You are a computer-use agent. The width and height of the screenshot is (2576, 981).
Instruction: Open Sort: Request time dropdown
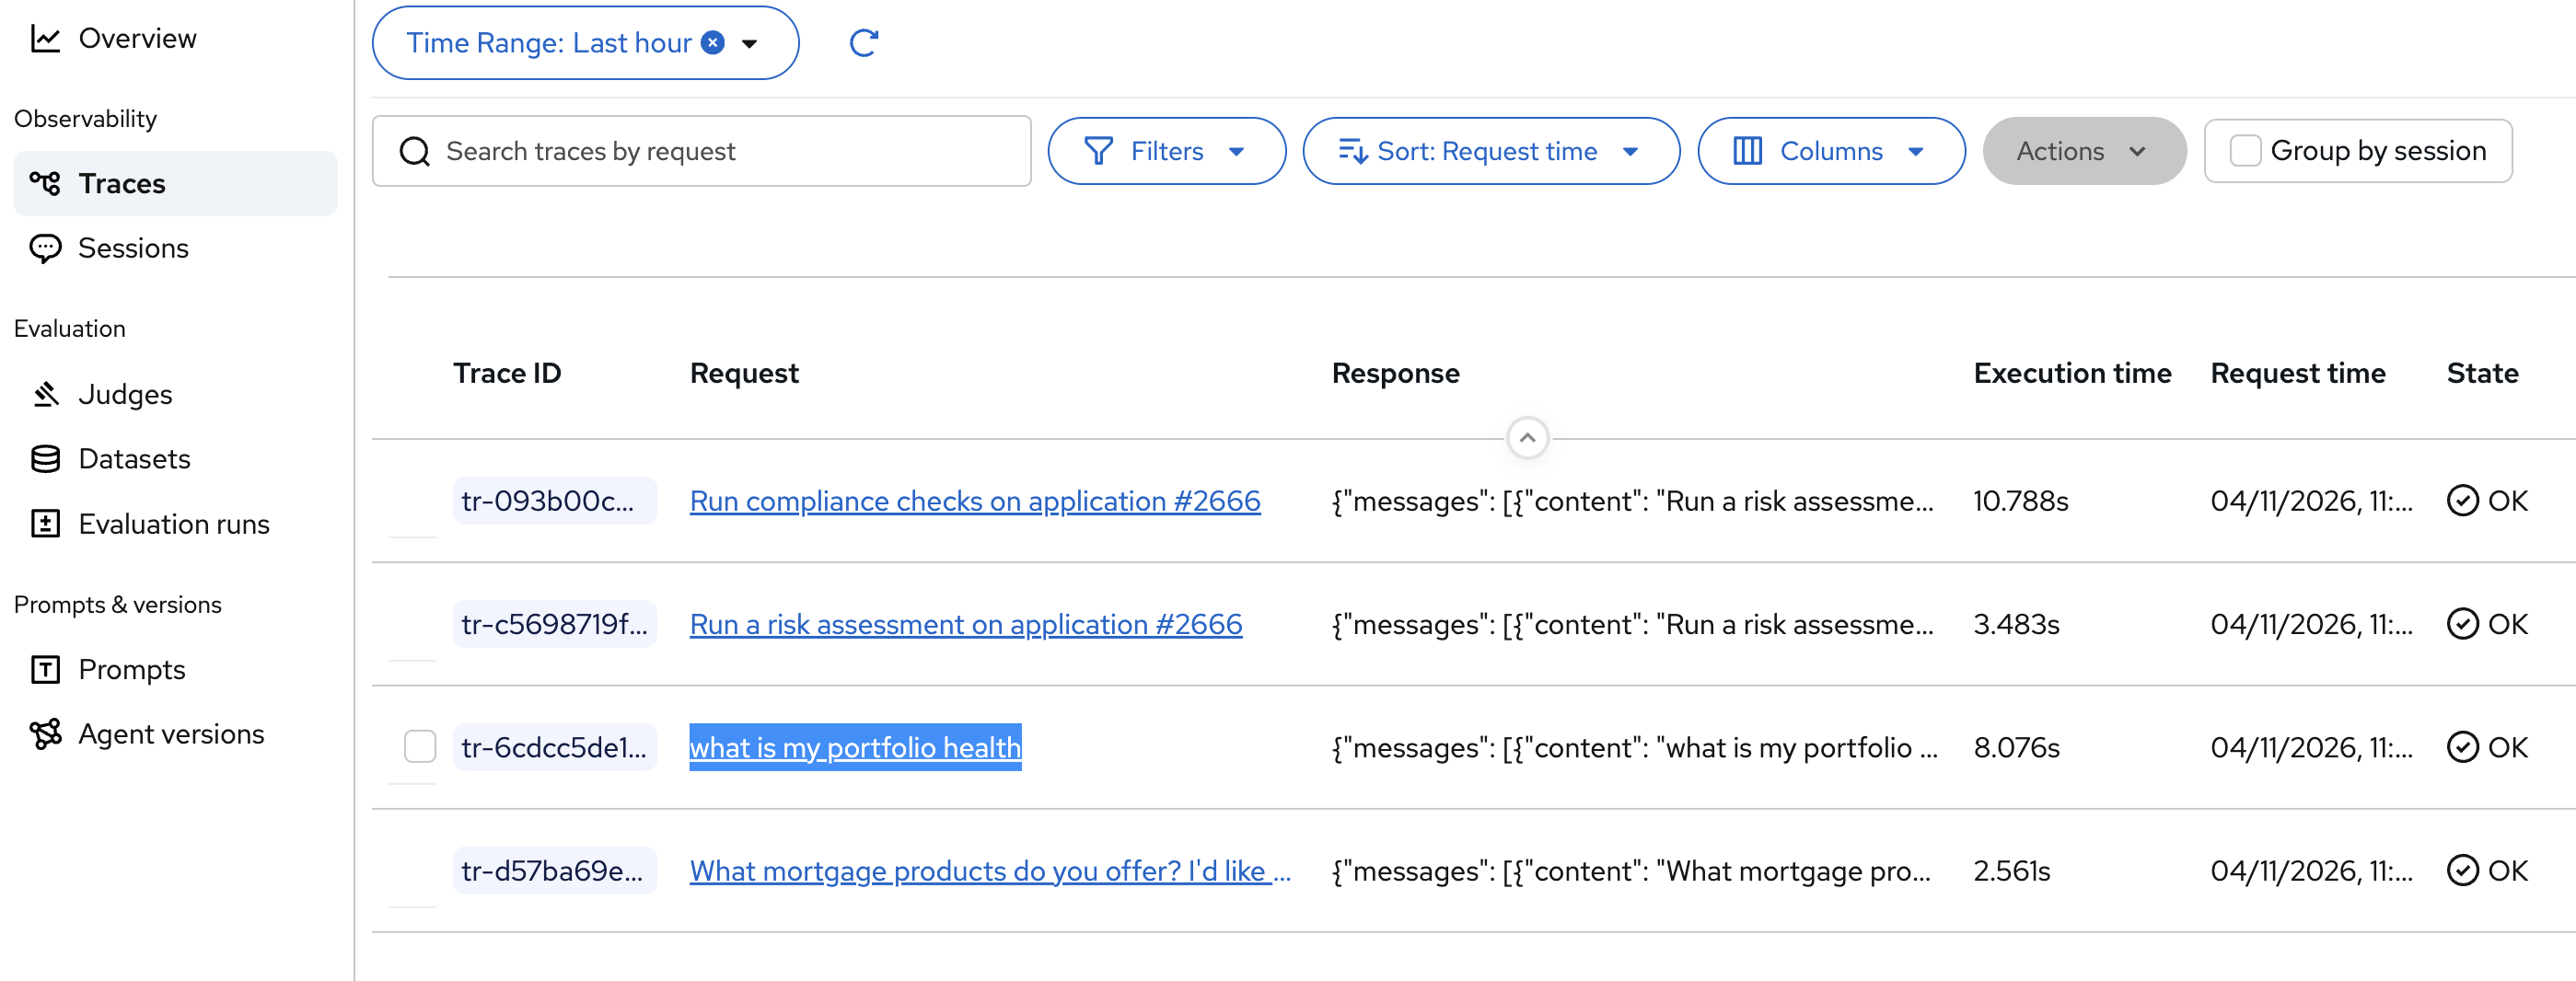1490,151
